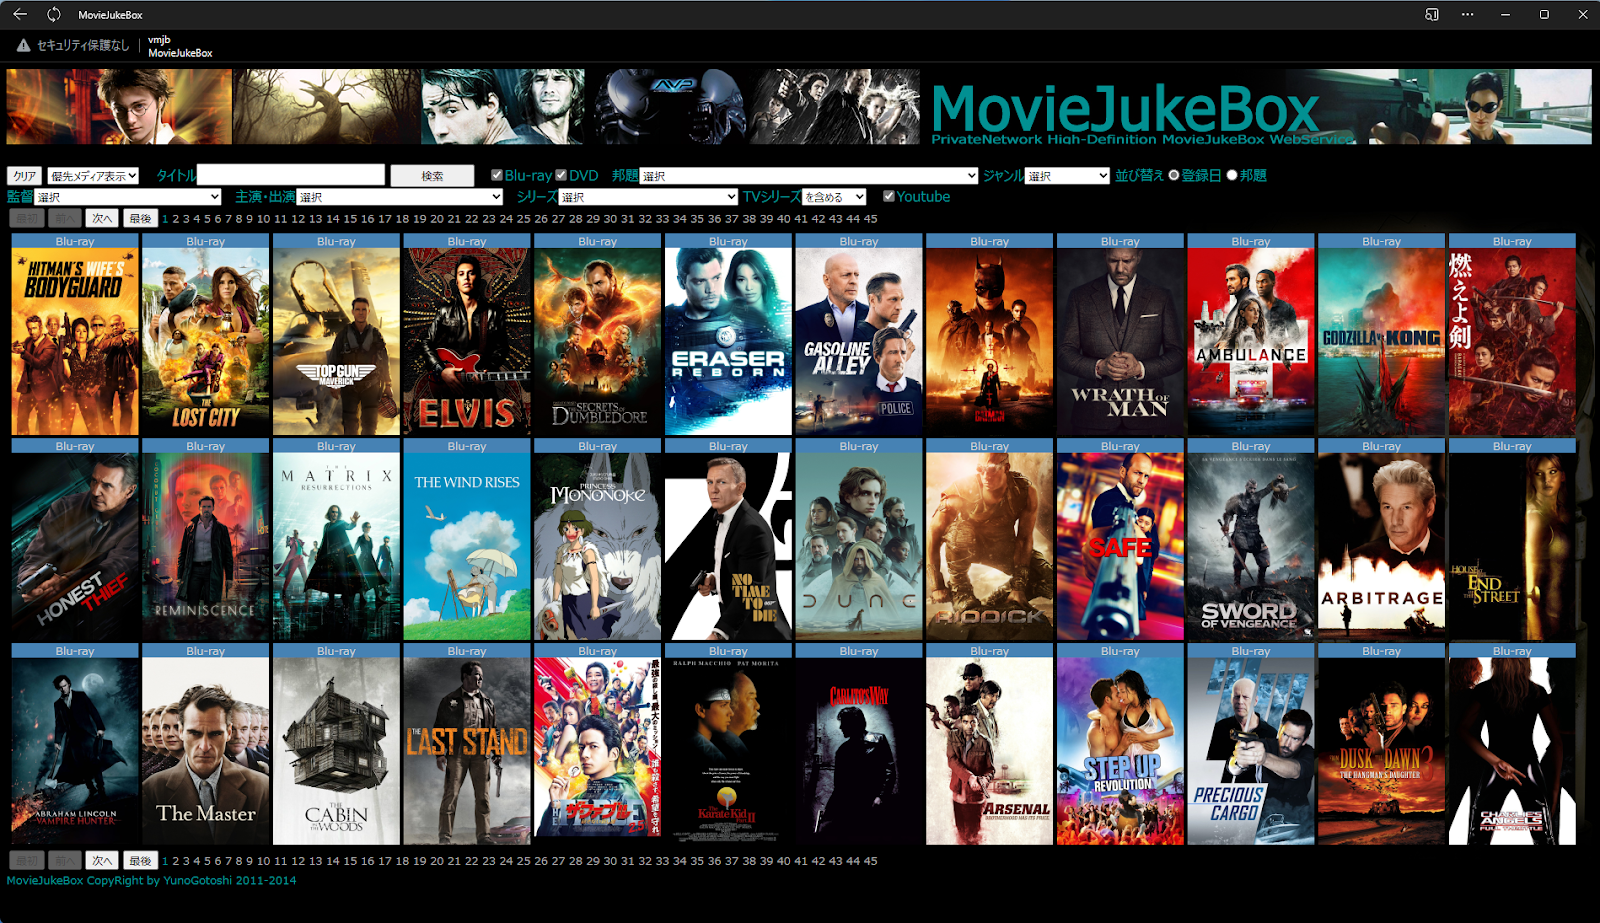Image resolution: width=1600 pixels, height=923 pixels.
Task: Open the House at the End of the Street poster
Action: coord(1512,546)
